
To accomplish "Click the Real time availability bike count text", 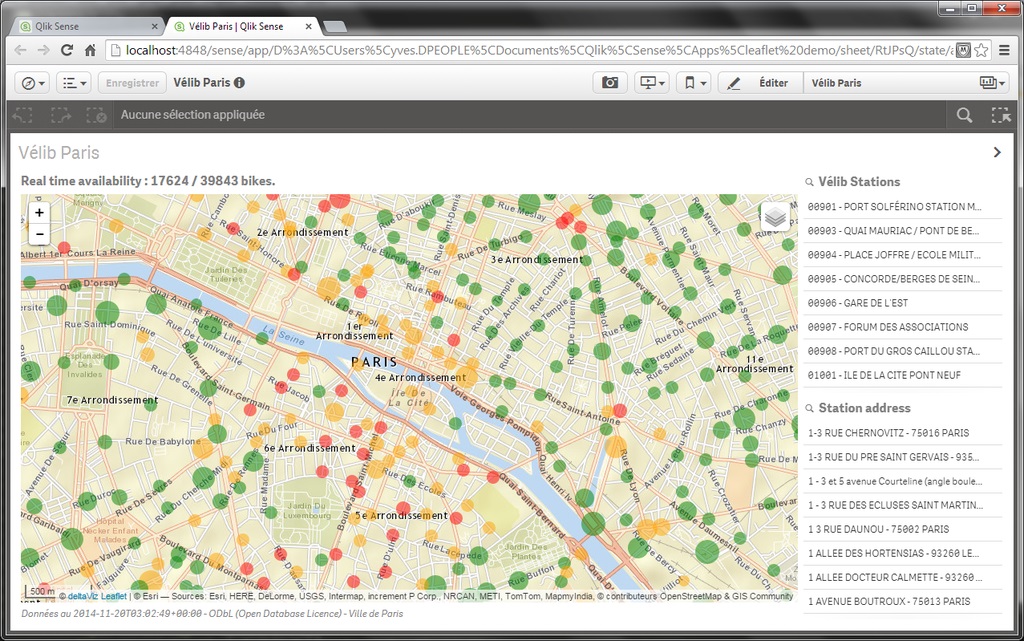I will pos(148,181).
